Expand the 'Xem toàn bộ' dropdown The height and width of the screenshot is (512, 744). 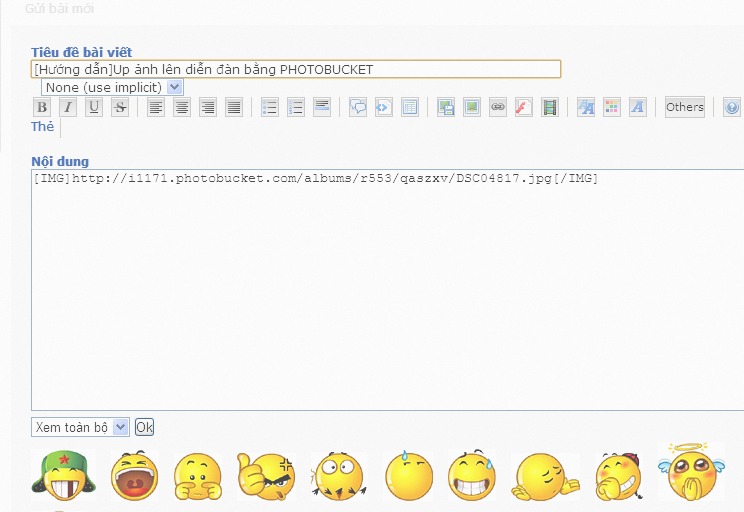pos(80,427)
